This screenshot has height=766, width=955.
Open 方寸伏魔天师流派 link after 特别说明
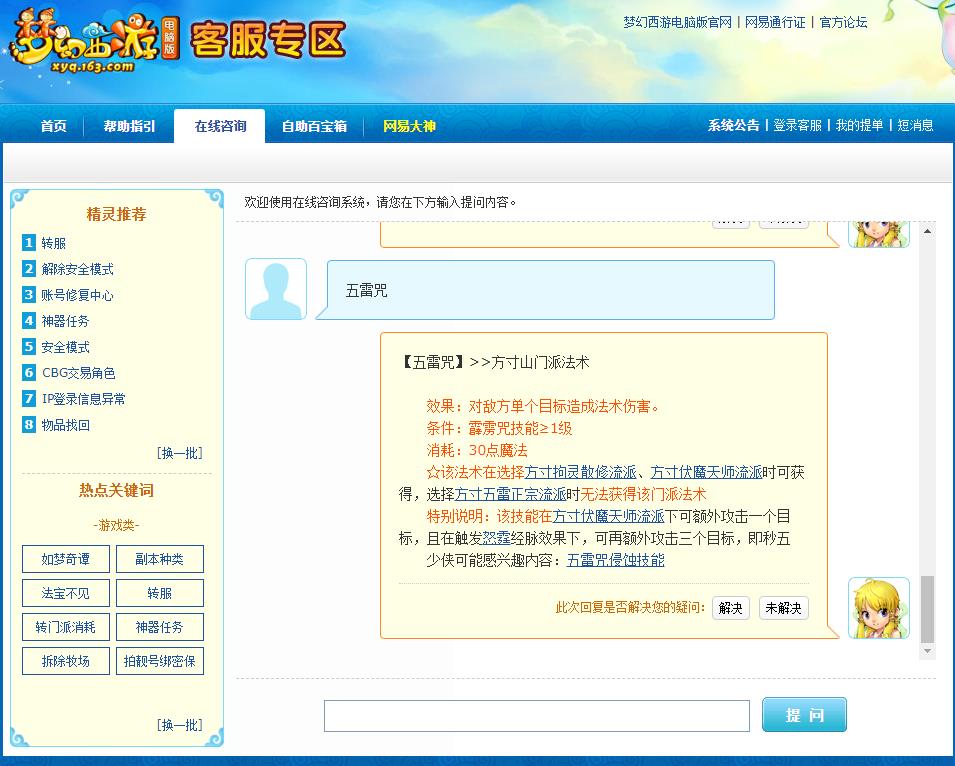tap(608, 516)
